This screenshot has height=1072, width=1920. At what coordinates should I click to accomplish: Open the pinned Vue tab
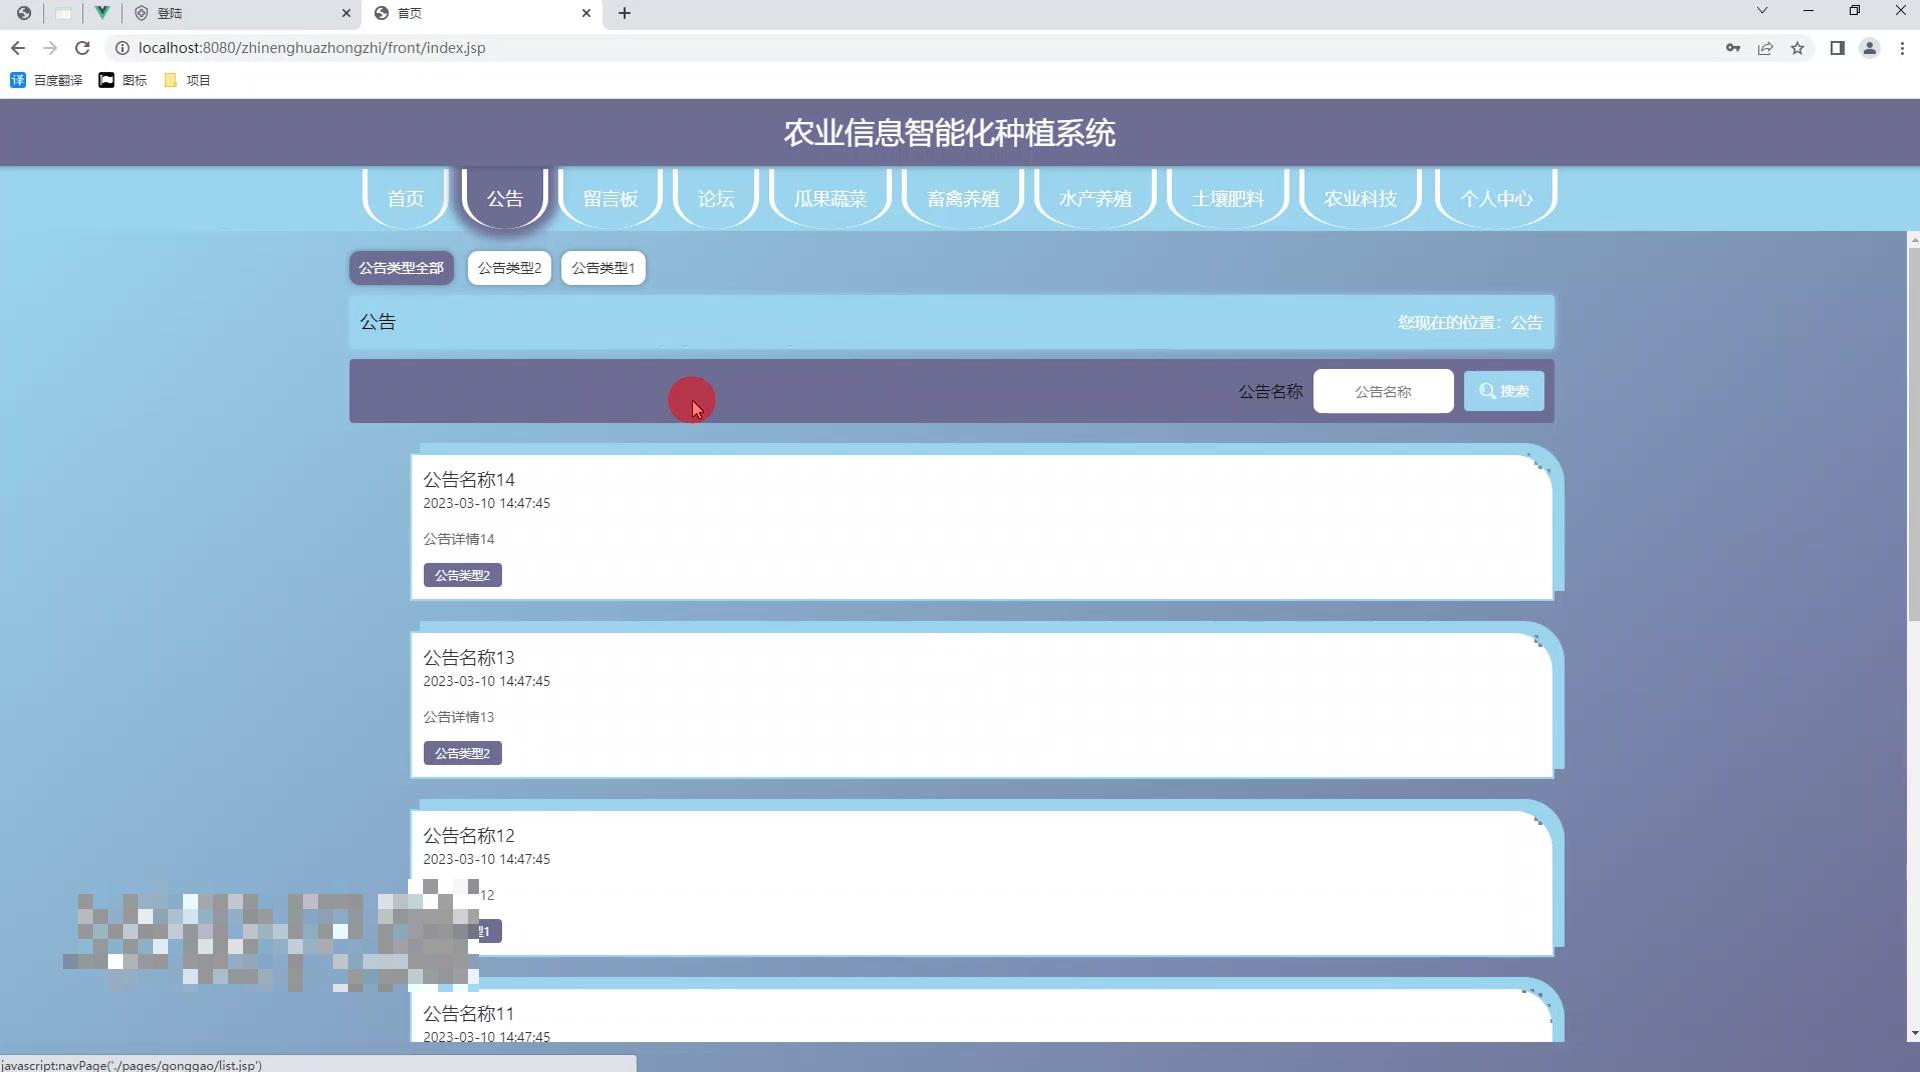(101, 13)
